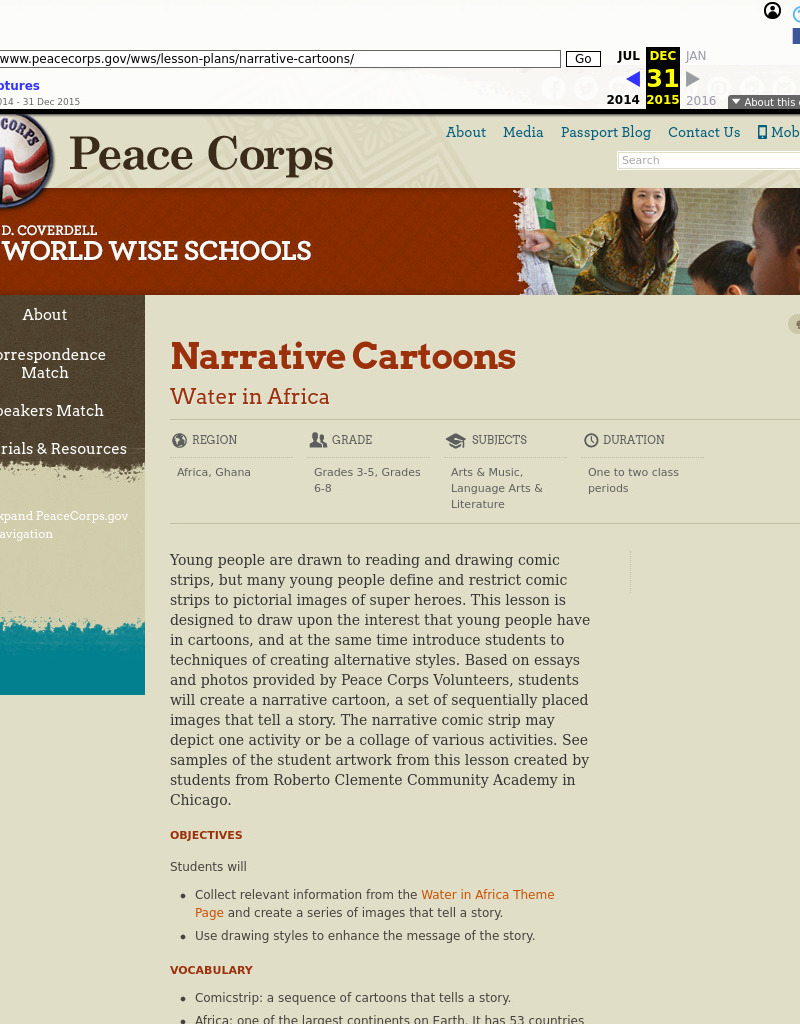Open the profile person icon at top
Viewport: 800px width, 1024px height.
[772, 10]
